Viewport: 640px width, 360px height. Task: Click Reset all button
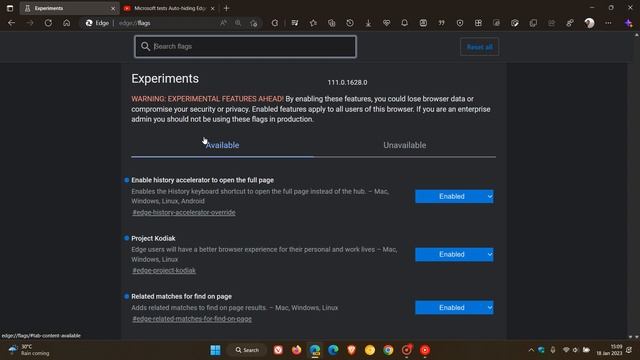click(x=479, y=47)
